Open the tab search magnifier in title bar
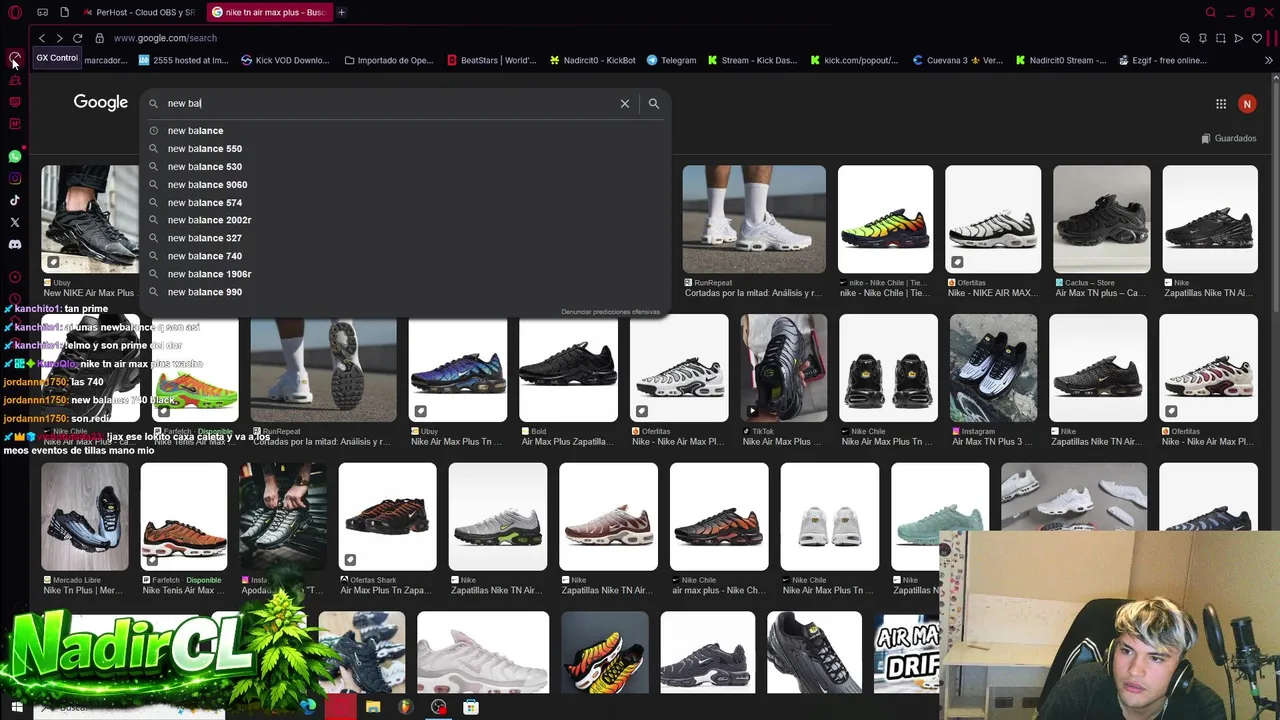This screenshot has width=1280, height=720. point(1210,12)
